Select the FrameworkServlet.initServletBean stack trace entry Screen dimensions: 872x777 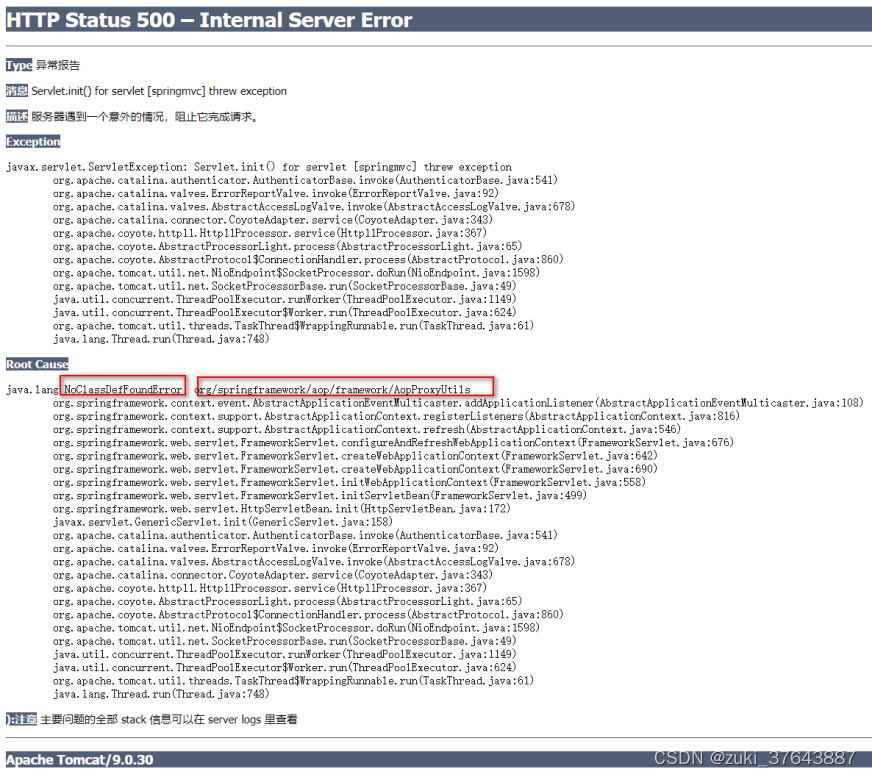[300, 495]
